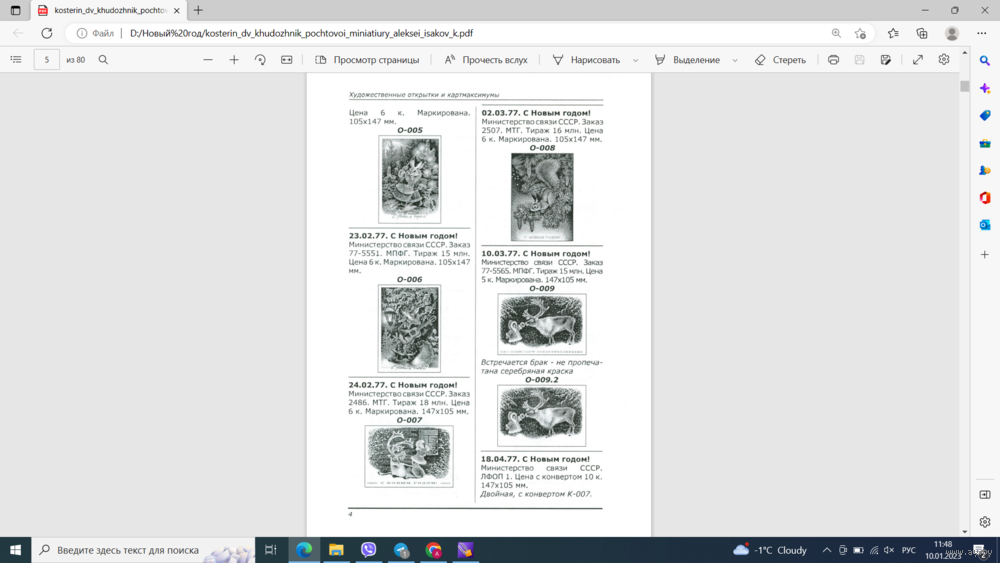Open the weather widget showing Cloudy
Screen dimensions: 1000x563
770,550
